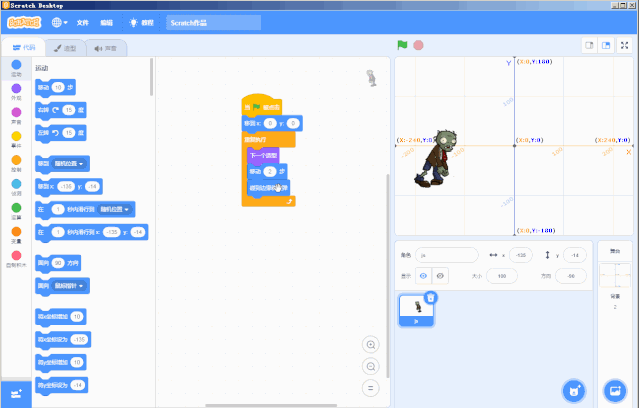The height and width of the screenshot is (408, 639).
Task: Click y value 0 in workspace go-to block
Action: (293, 124)
